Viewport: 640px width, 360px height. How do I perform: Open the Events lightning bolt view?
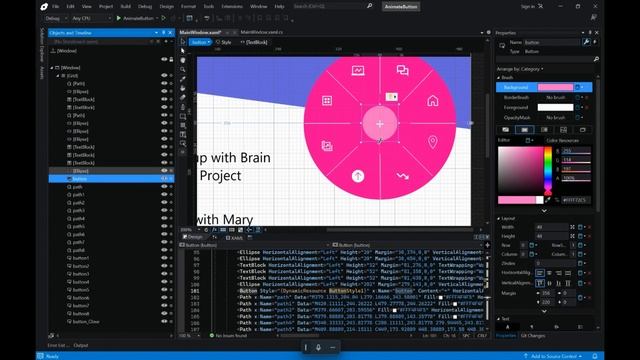point(595,42)
